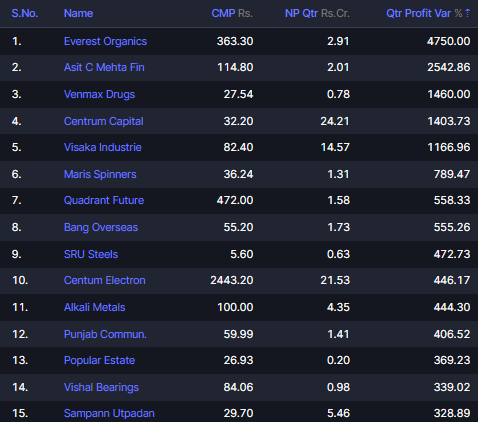Open Maris Spinners company page
This screenshot has height=422, width=478.
coord(100,174)
